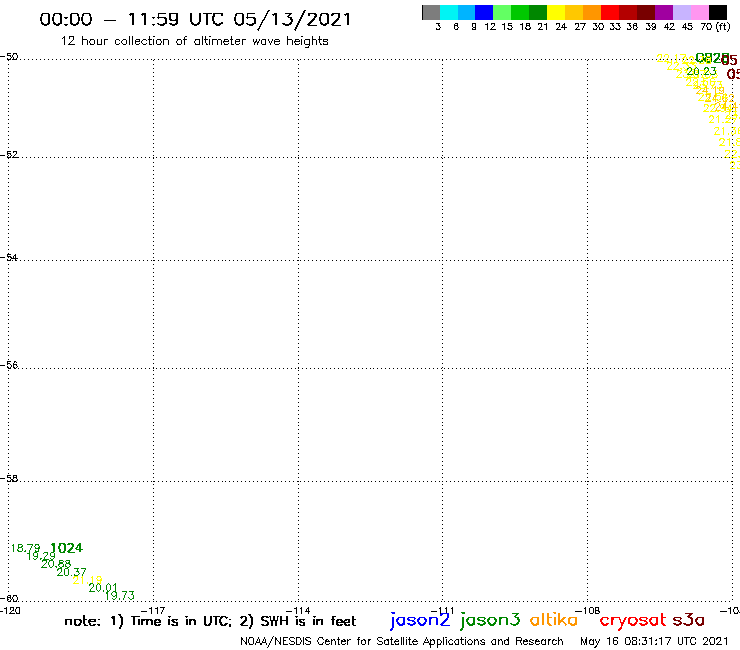This screenshot has height=650, width=740.
Task: Click the orange 30 ft legend swatch
Action: tap(592, 12)
